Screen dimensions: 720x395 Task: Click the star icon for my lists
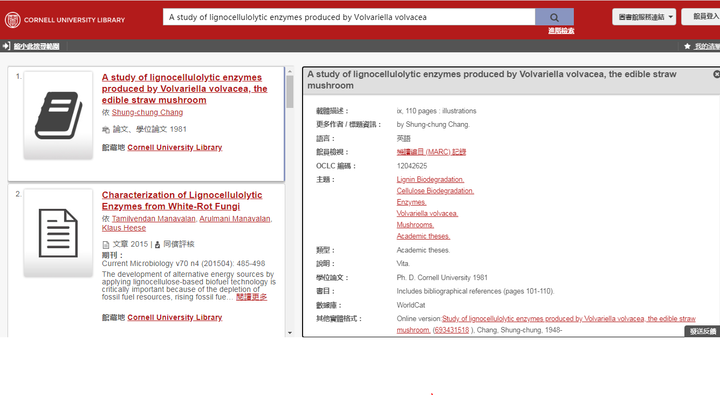click(x=687, y=46)
